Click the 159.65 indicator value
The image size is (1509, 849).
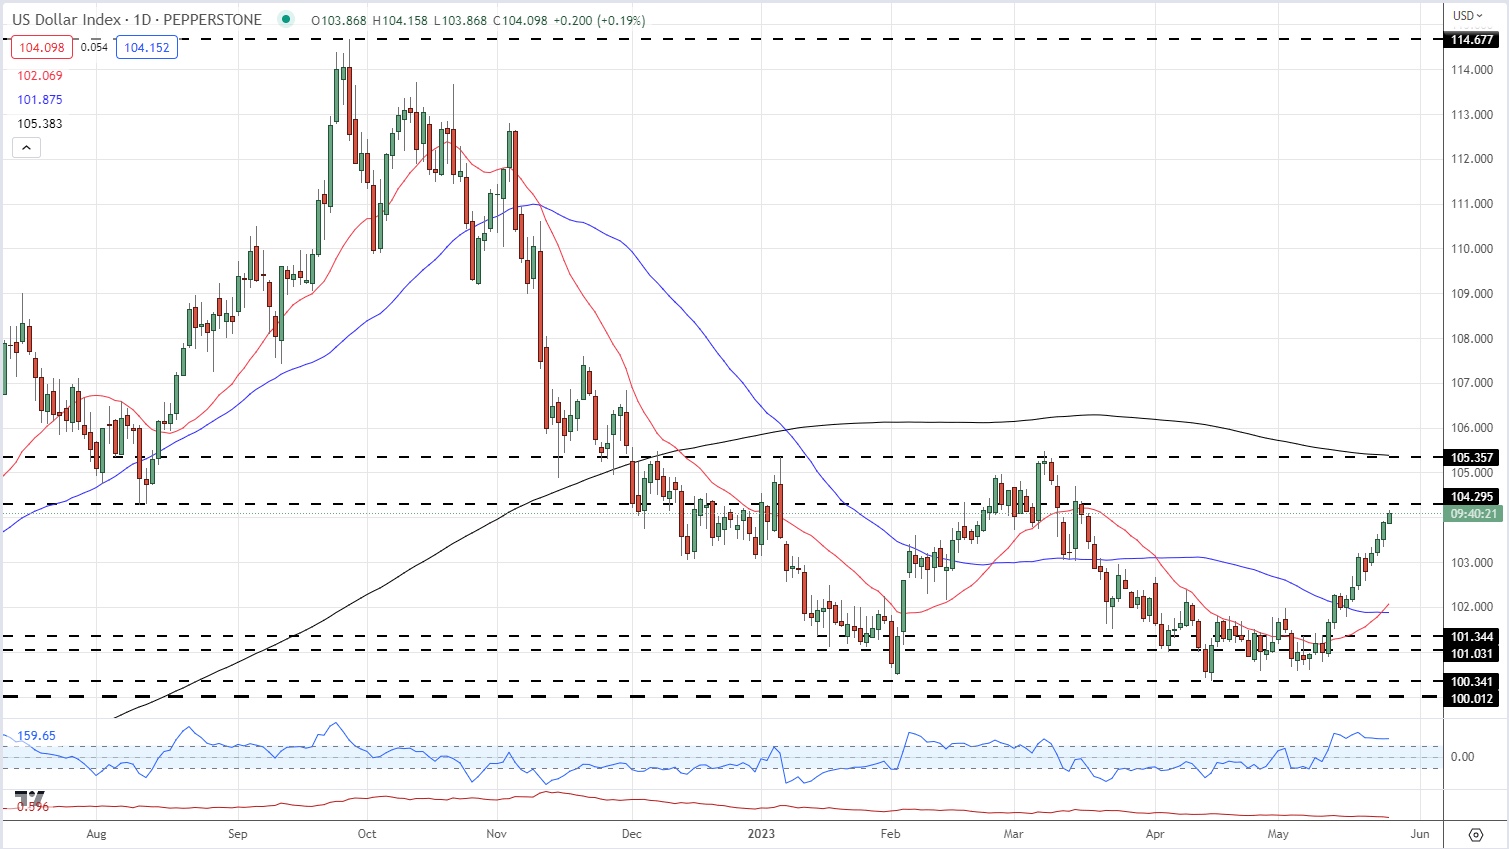[37, 736]
